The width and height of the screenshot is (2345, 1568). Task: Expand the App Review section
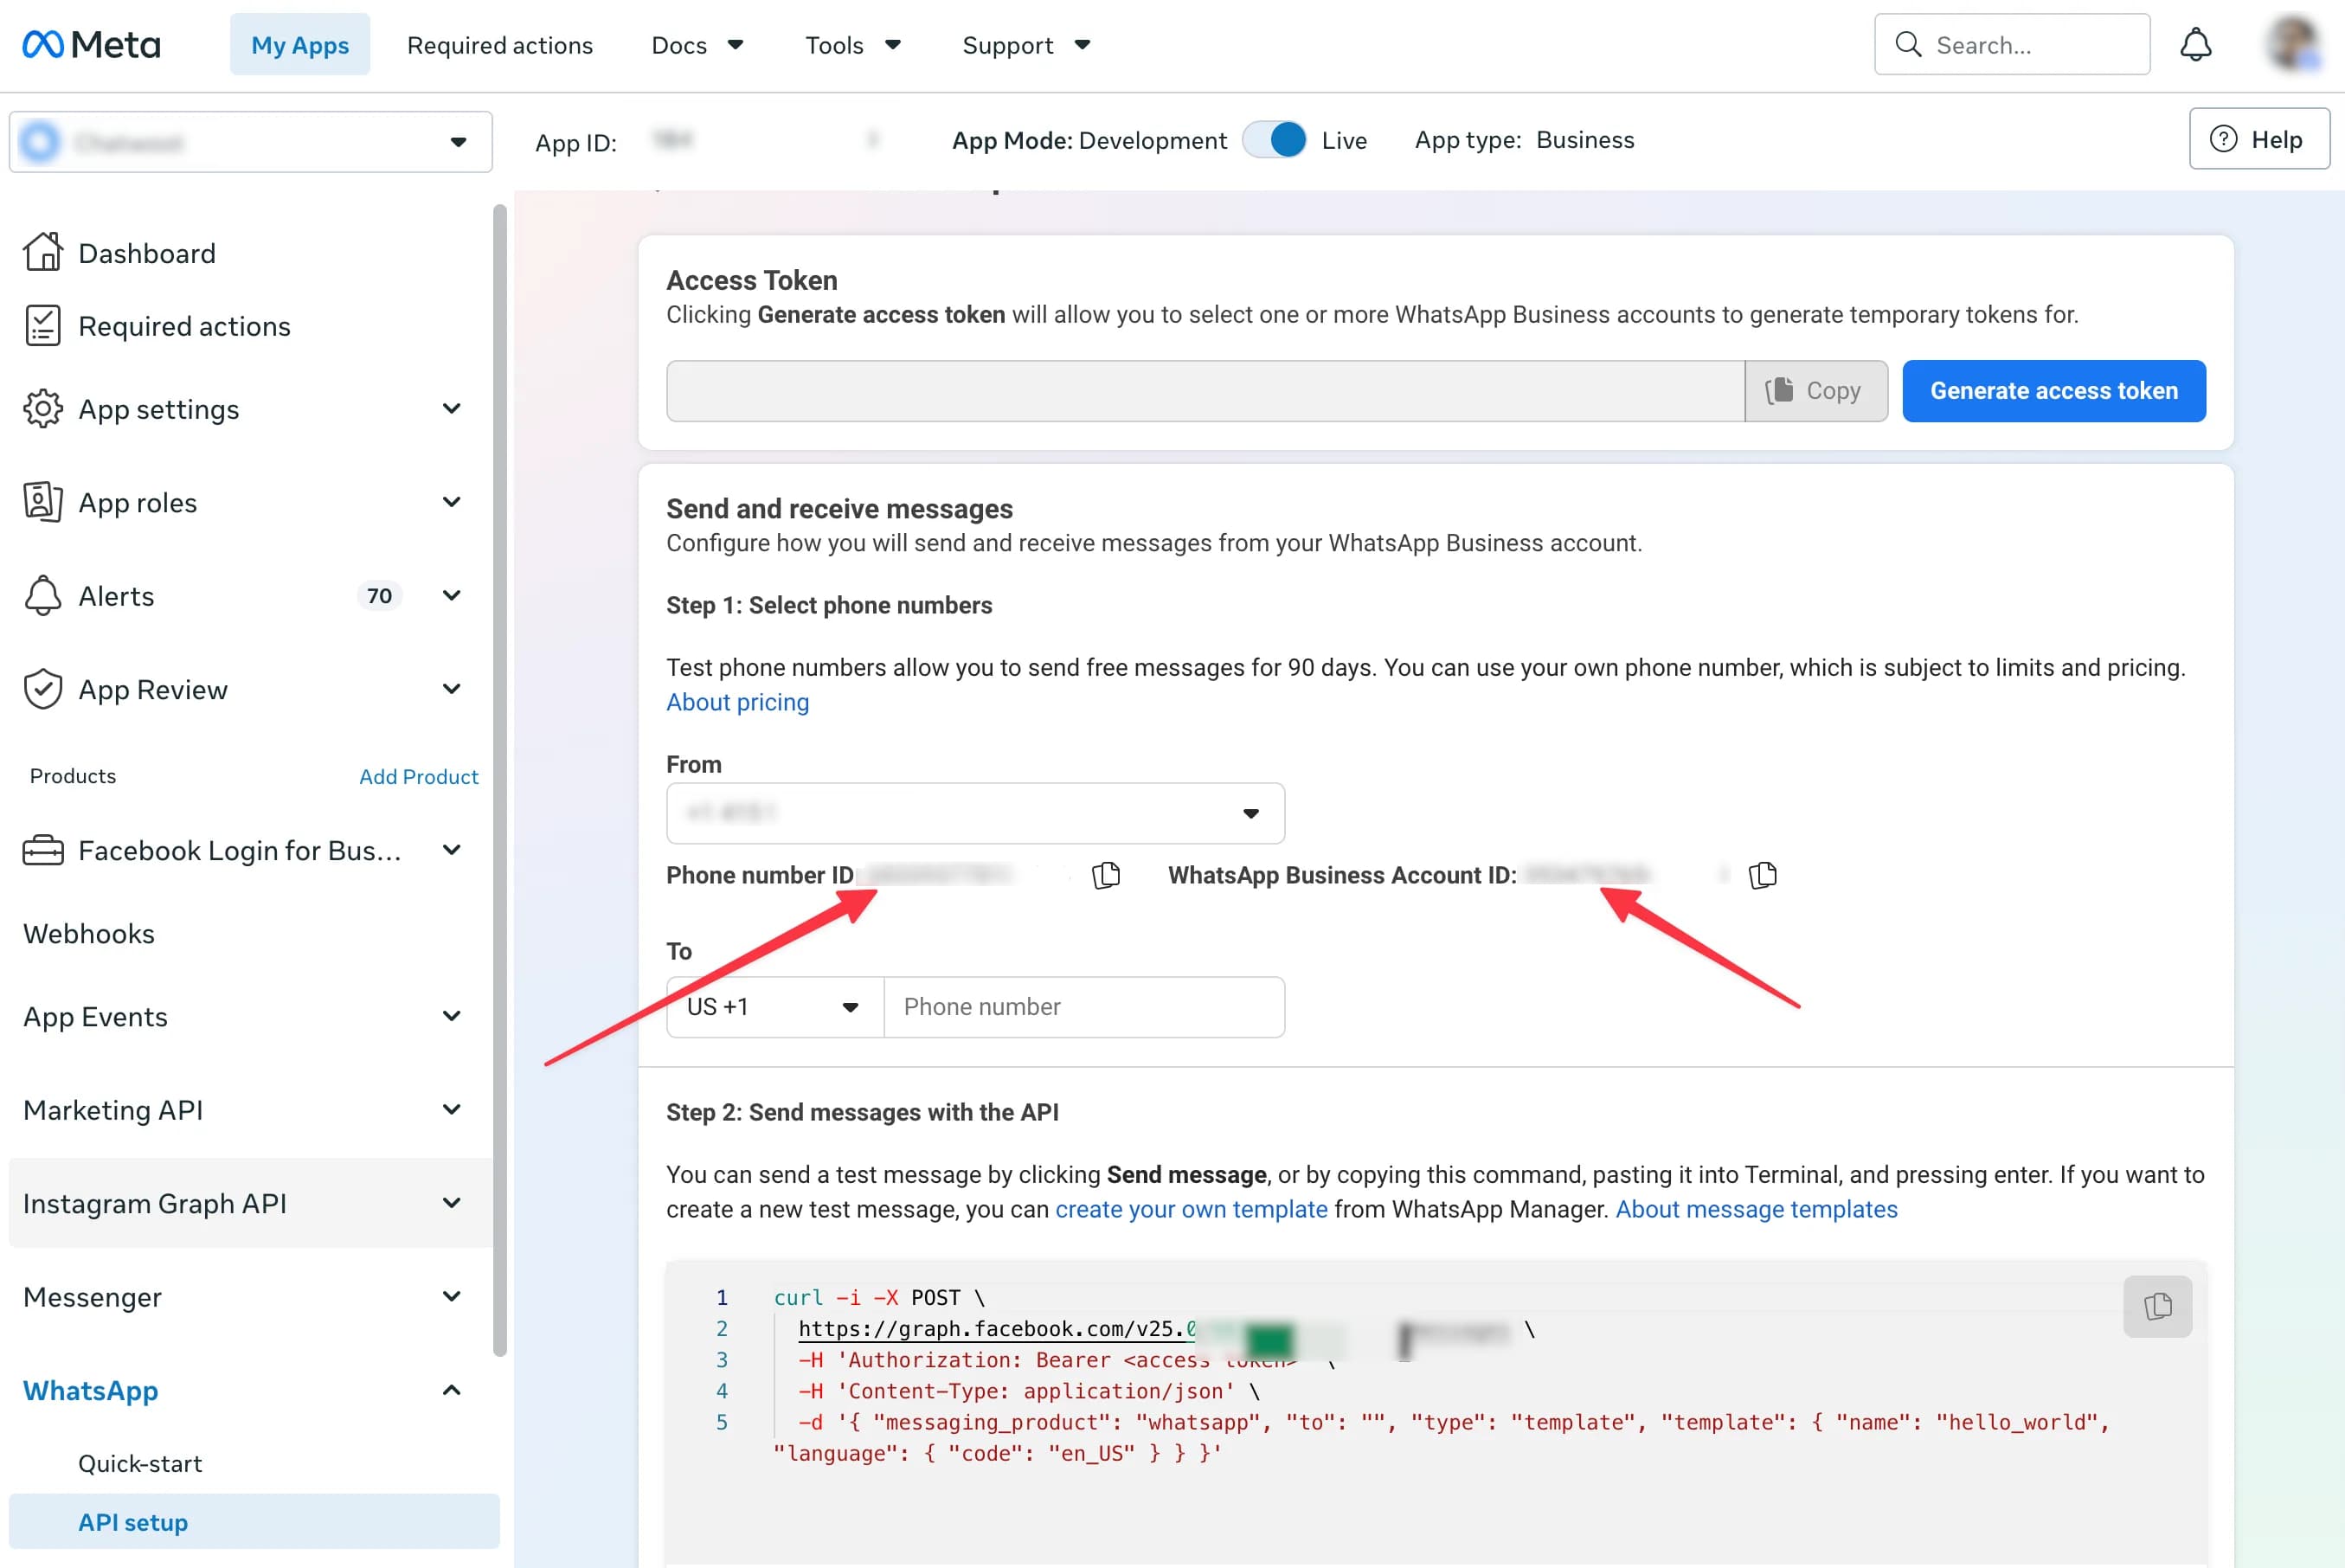pos(452,689)
